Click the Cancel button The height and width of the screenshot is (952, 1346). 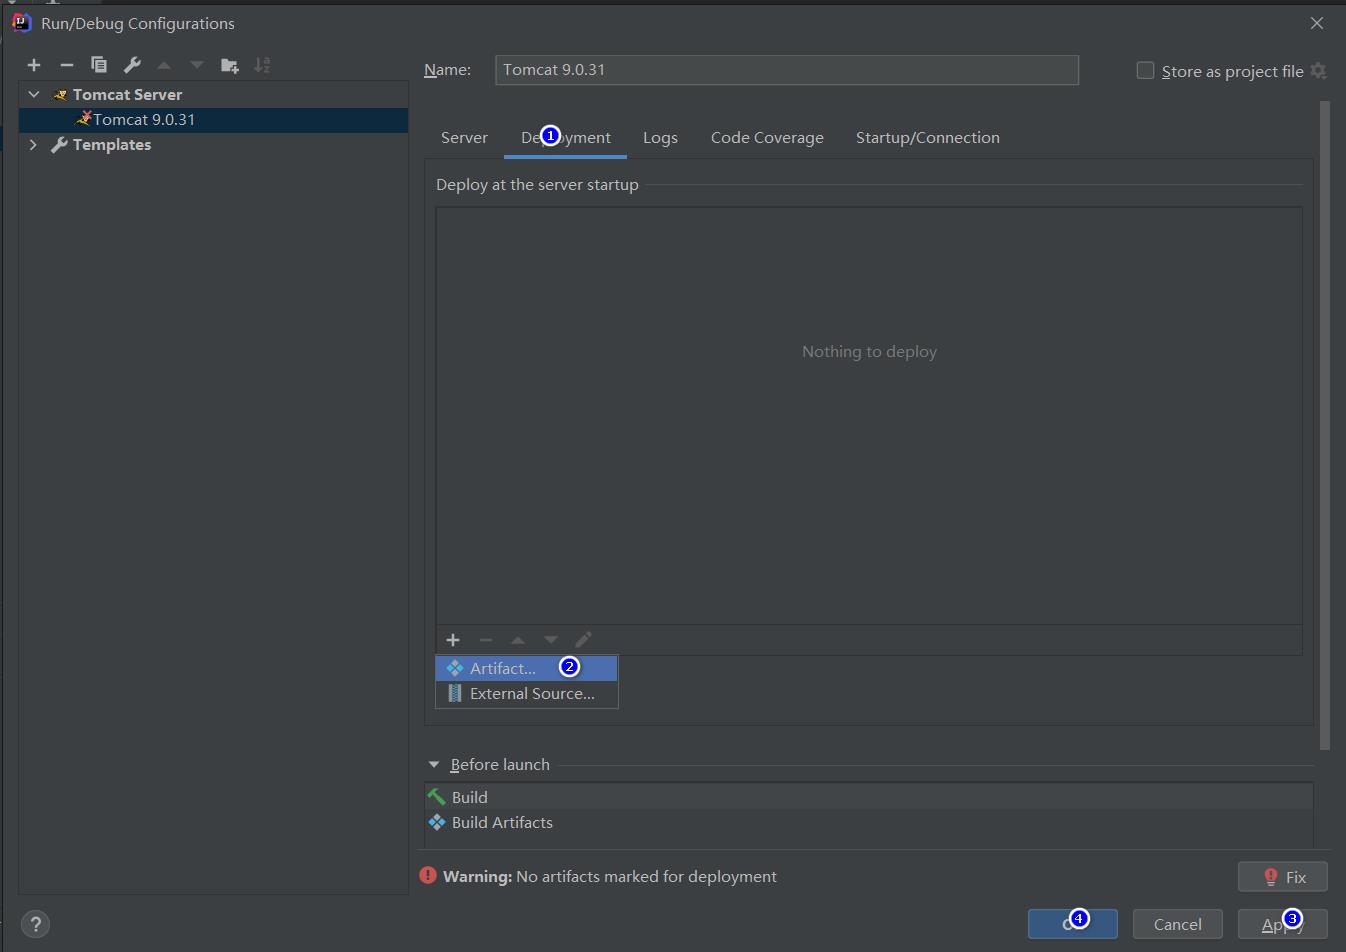(1178, 924)
